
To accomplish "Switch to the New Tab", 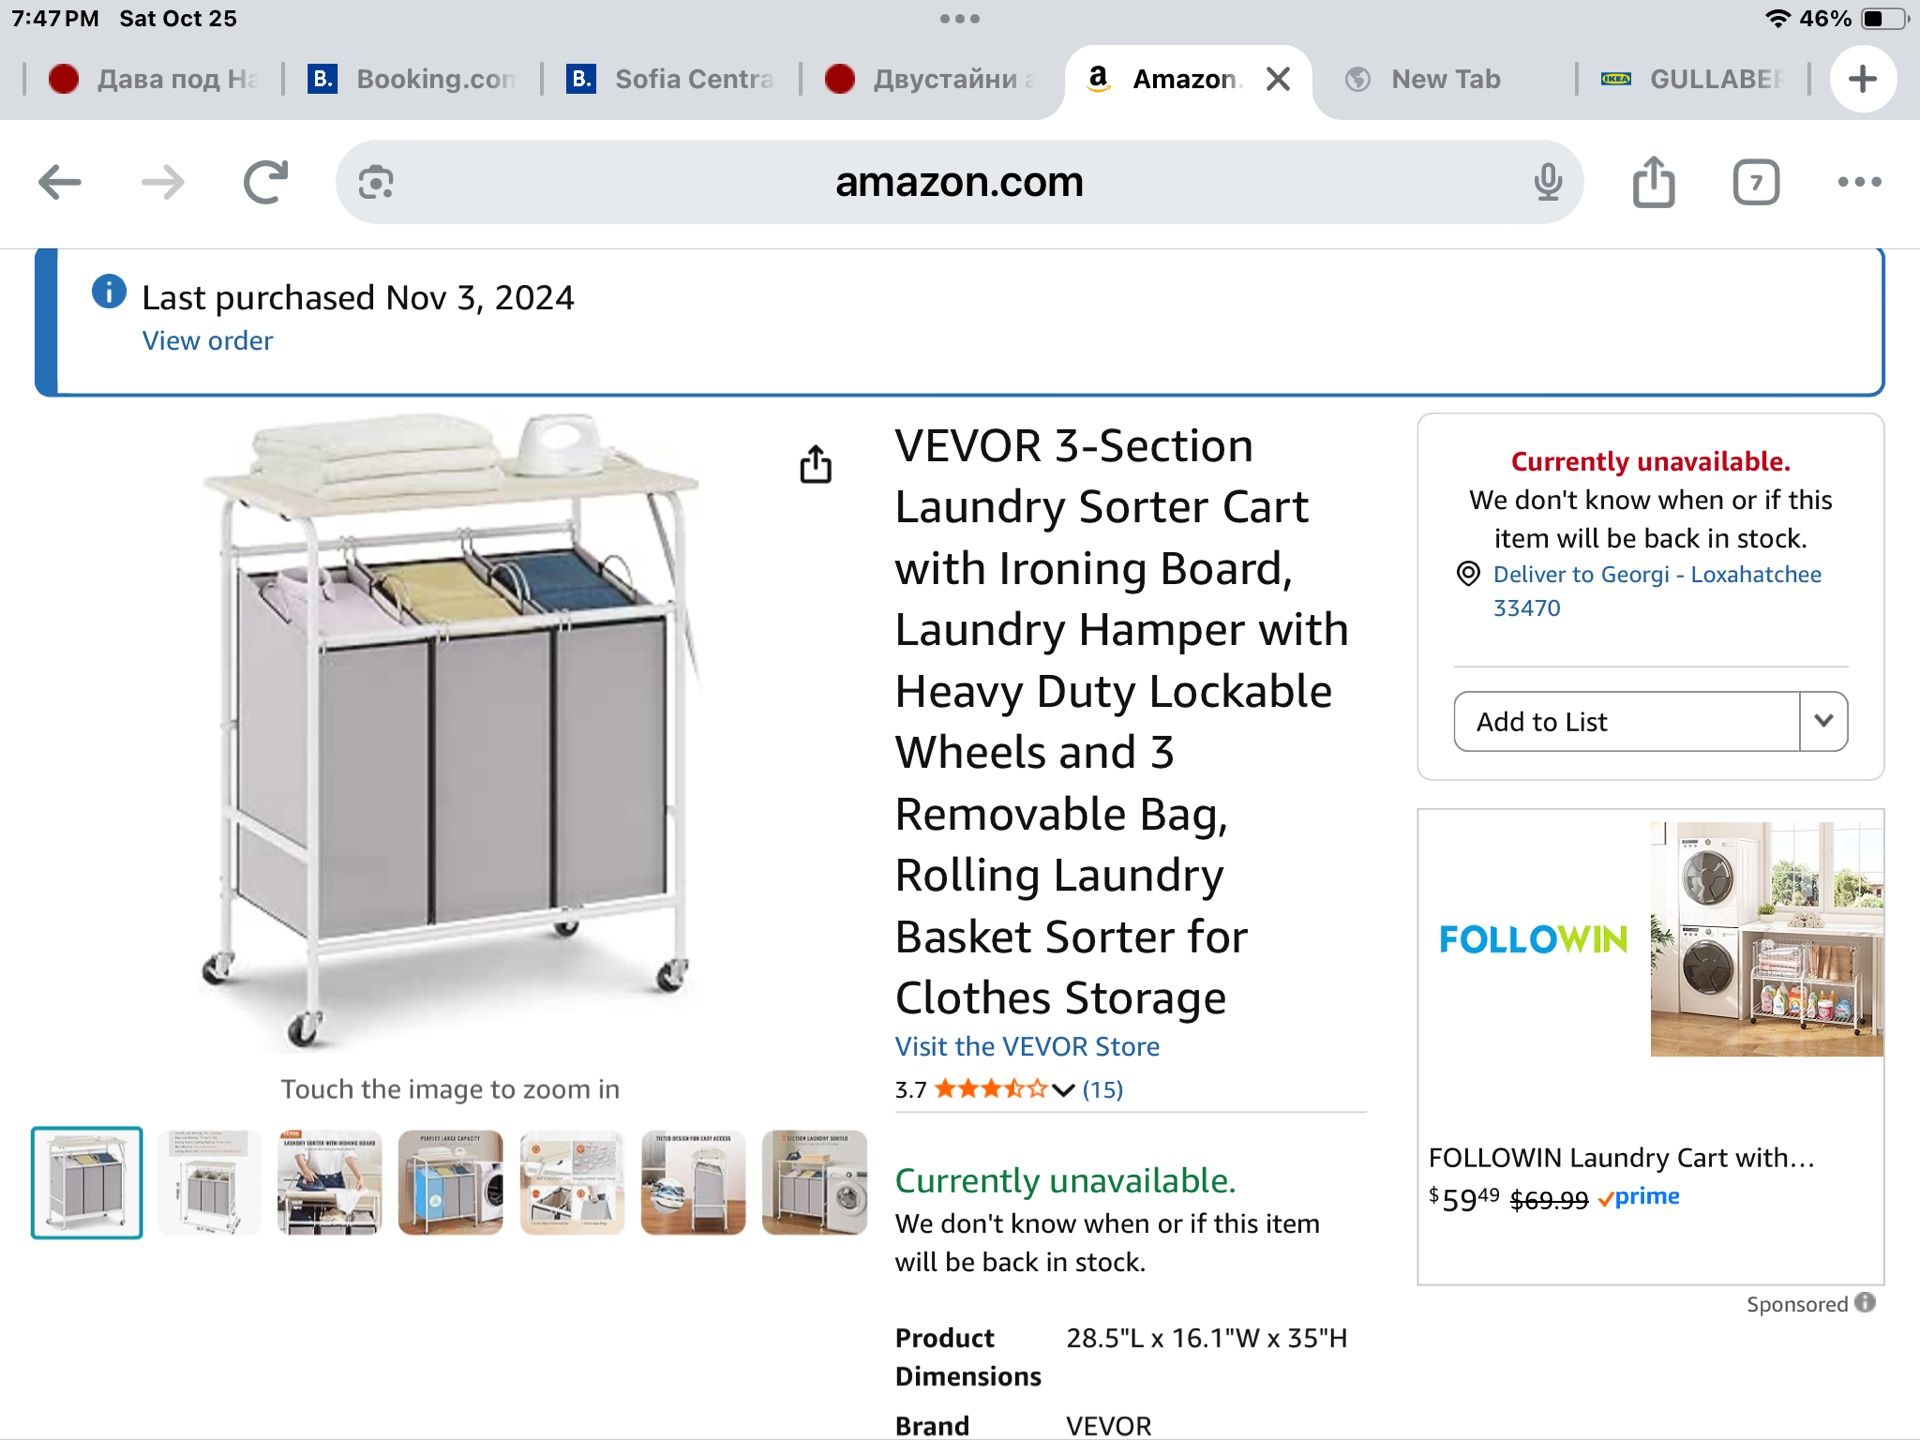I will pos(1443,79).
